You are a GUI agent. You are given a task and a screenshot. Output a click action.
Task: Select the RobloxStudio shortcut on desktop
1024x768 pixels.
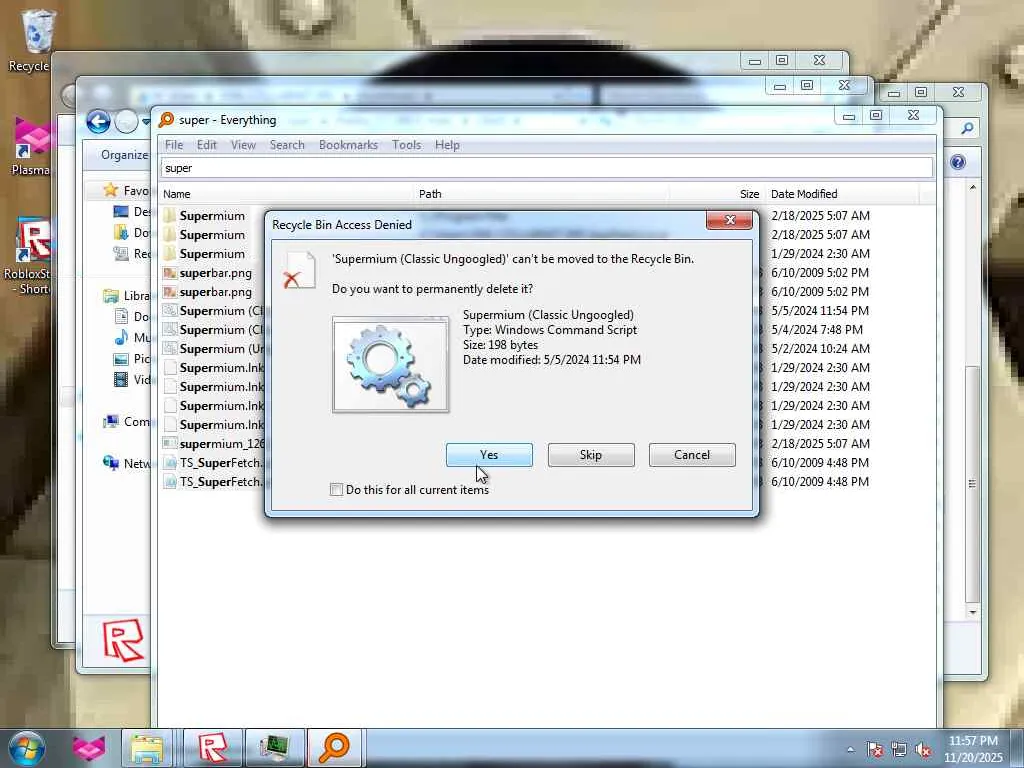pyautogui.click(x=29, y=255)
